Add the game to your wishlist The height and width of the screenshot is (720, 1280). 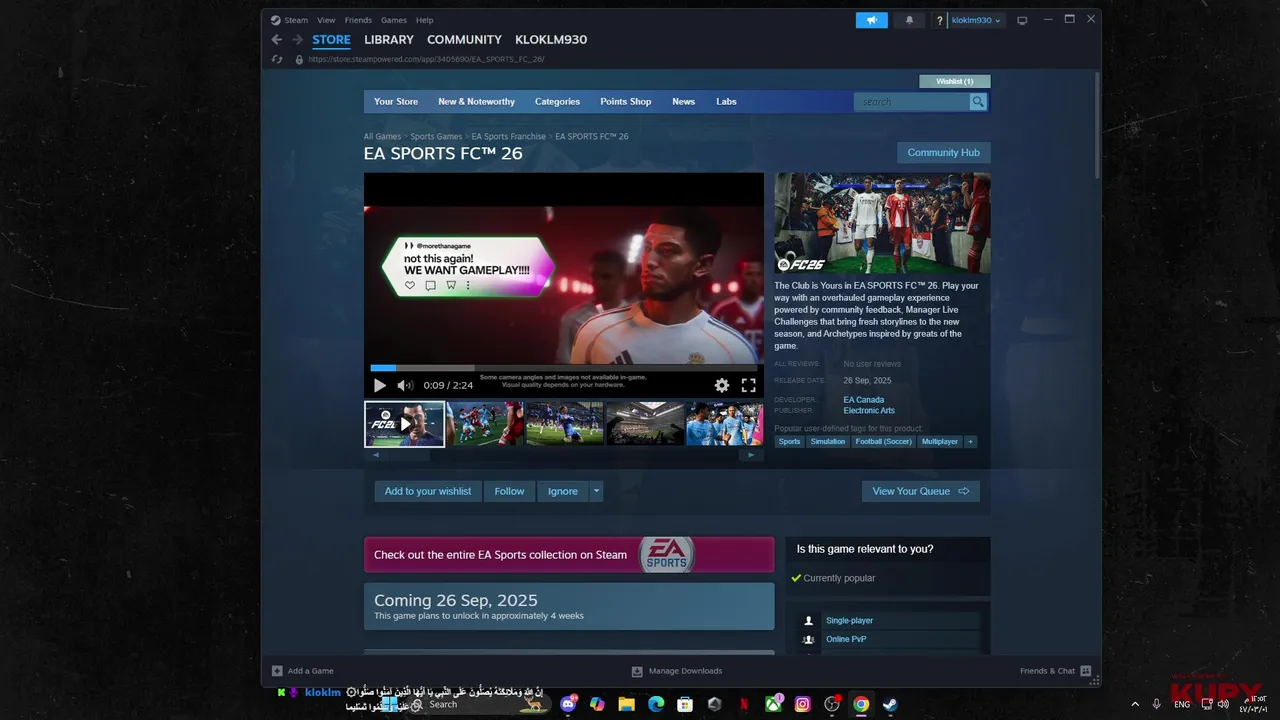pos(428,491)
